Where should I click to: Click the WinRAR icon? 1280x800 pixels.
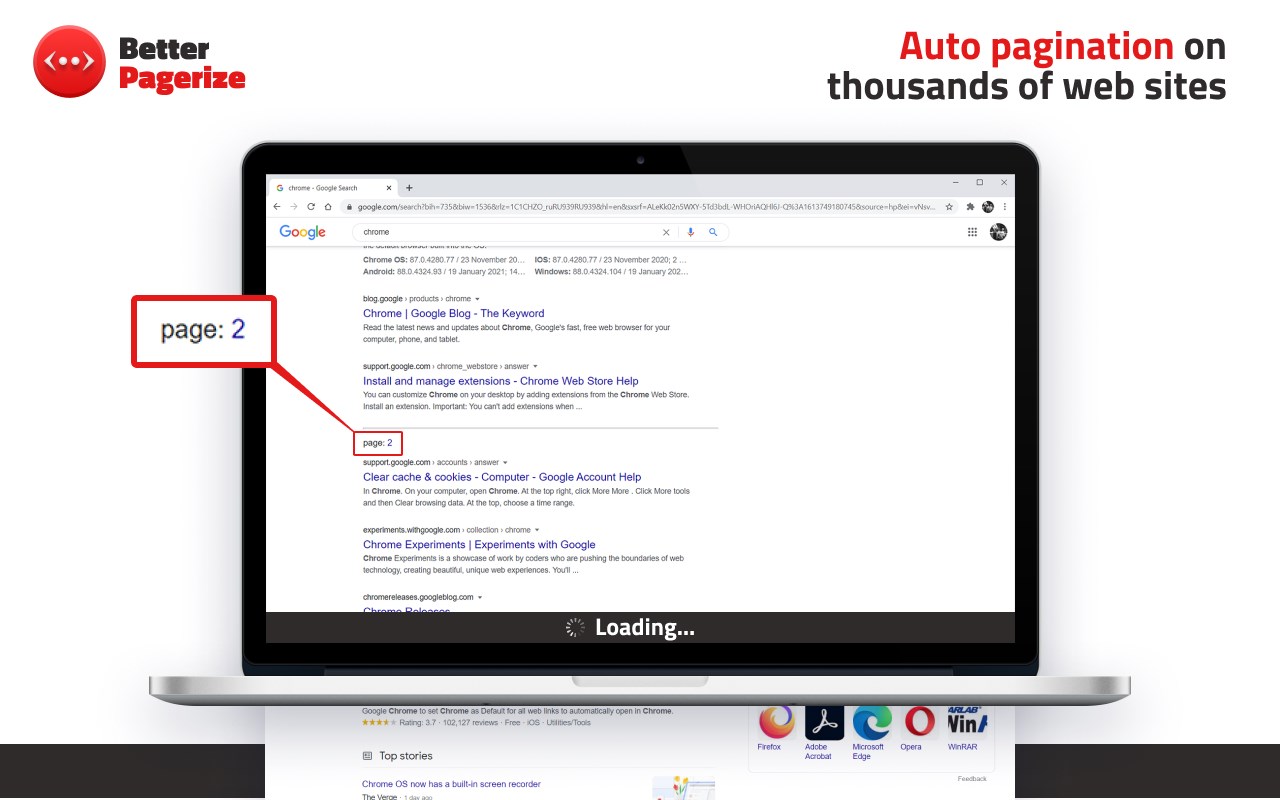point(967,721)
